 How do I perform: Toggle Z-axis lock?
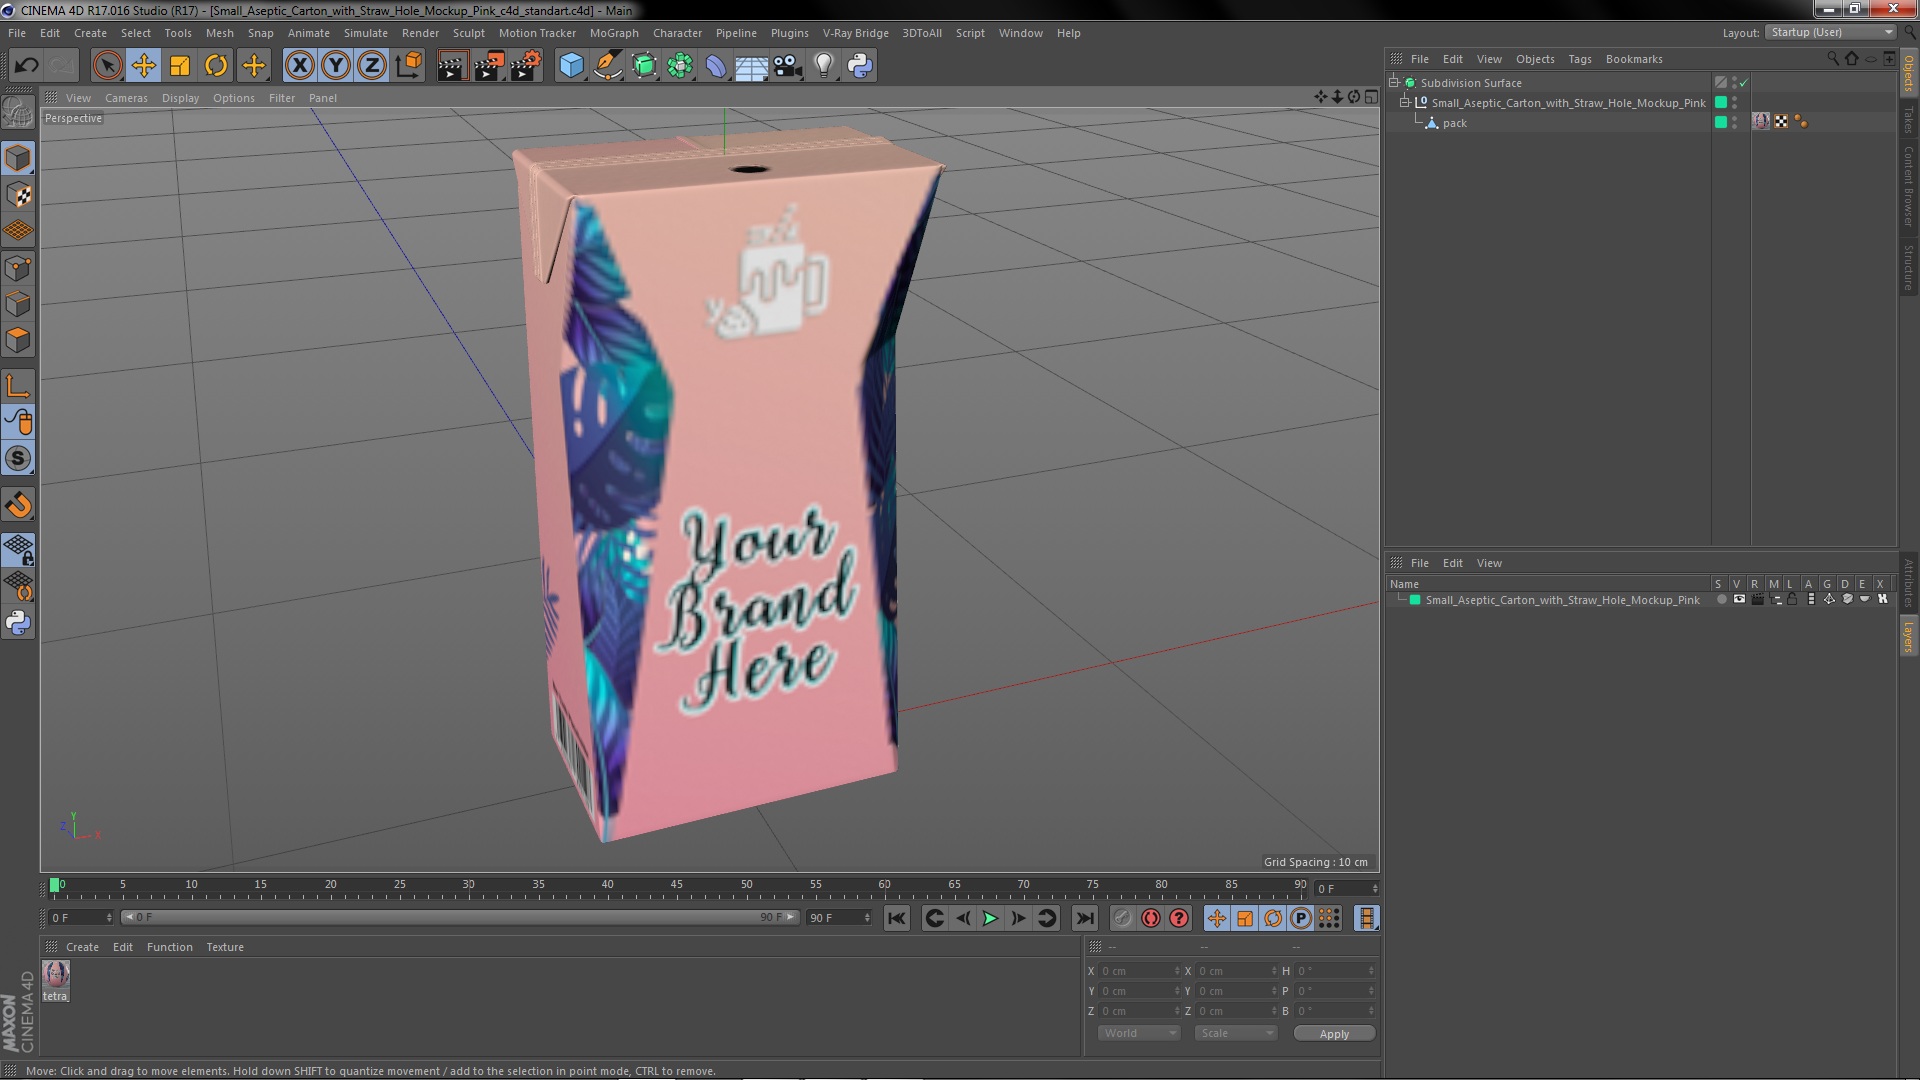click(x=372, y=66)
